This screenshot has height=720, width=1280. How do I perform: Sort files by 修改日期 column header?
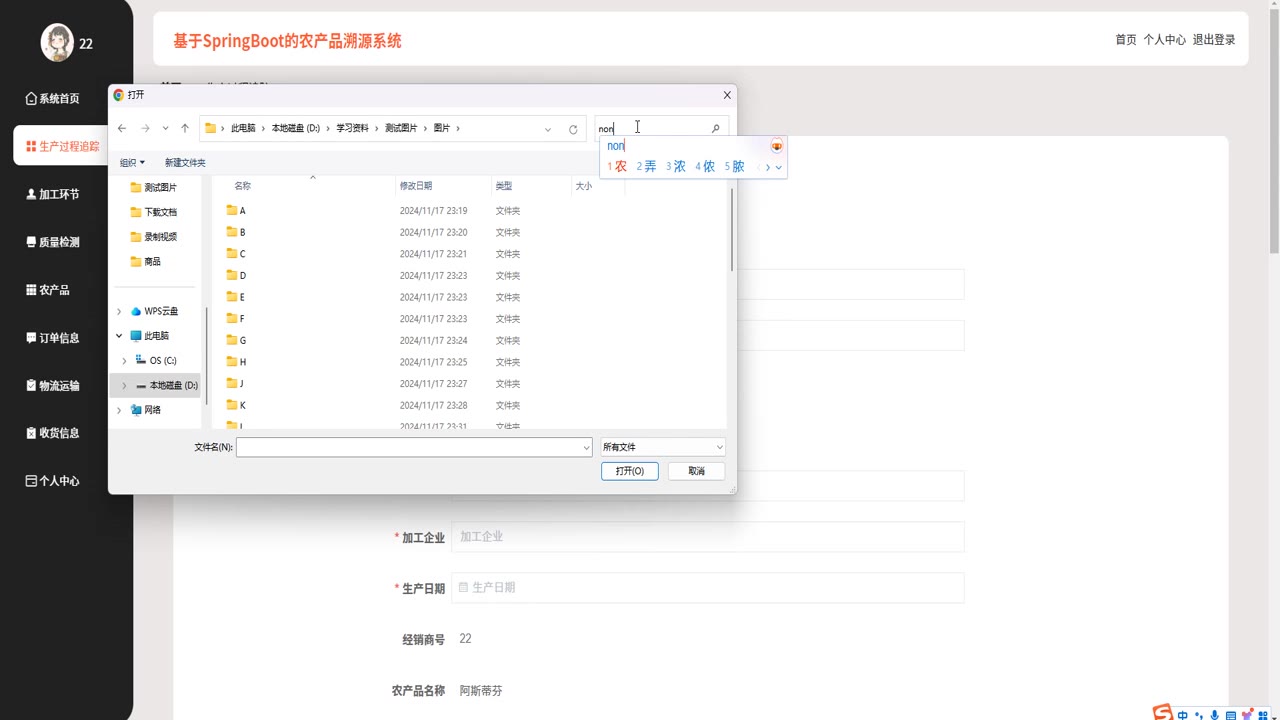coord(416,186)
